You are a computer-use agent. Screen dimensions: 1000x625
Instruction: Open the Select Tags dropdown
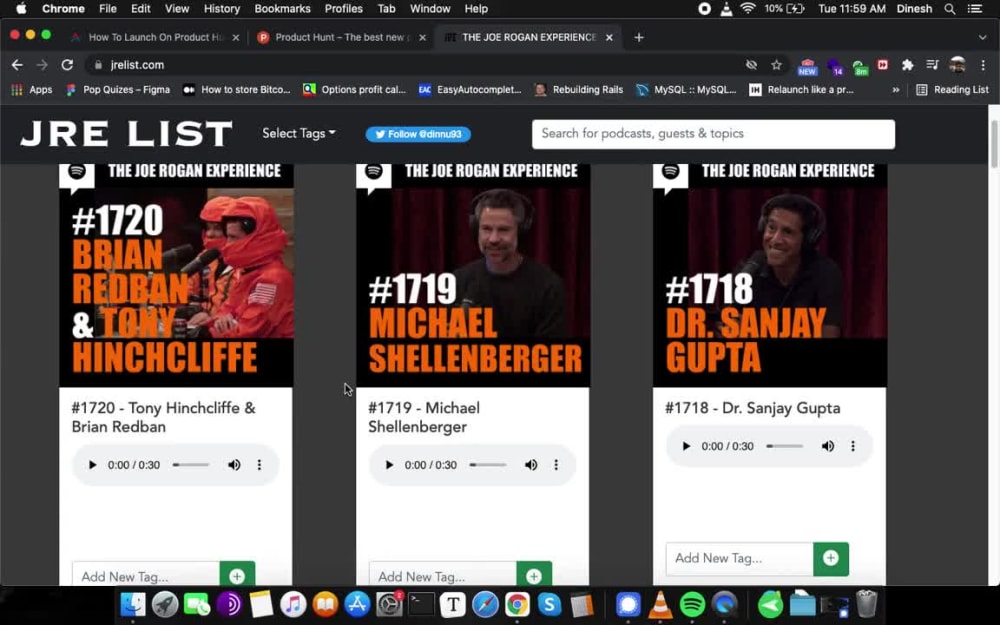pos(298,133)
